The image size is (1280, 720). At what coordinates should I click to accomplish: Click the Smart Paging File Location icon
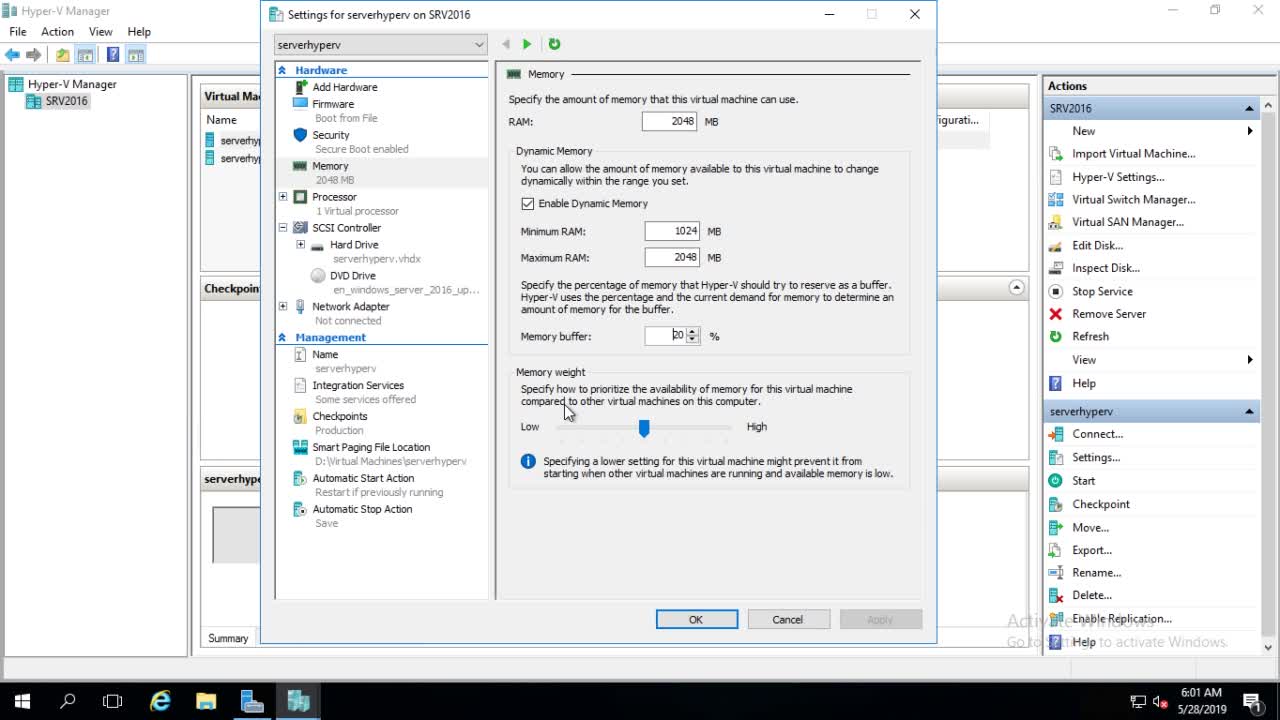click(x=300, y=447)
